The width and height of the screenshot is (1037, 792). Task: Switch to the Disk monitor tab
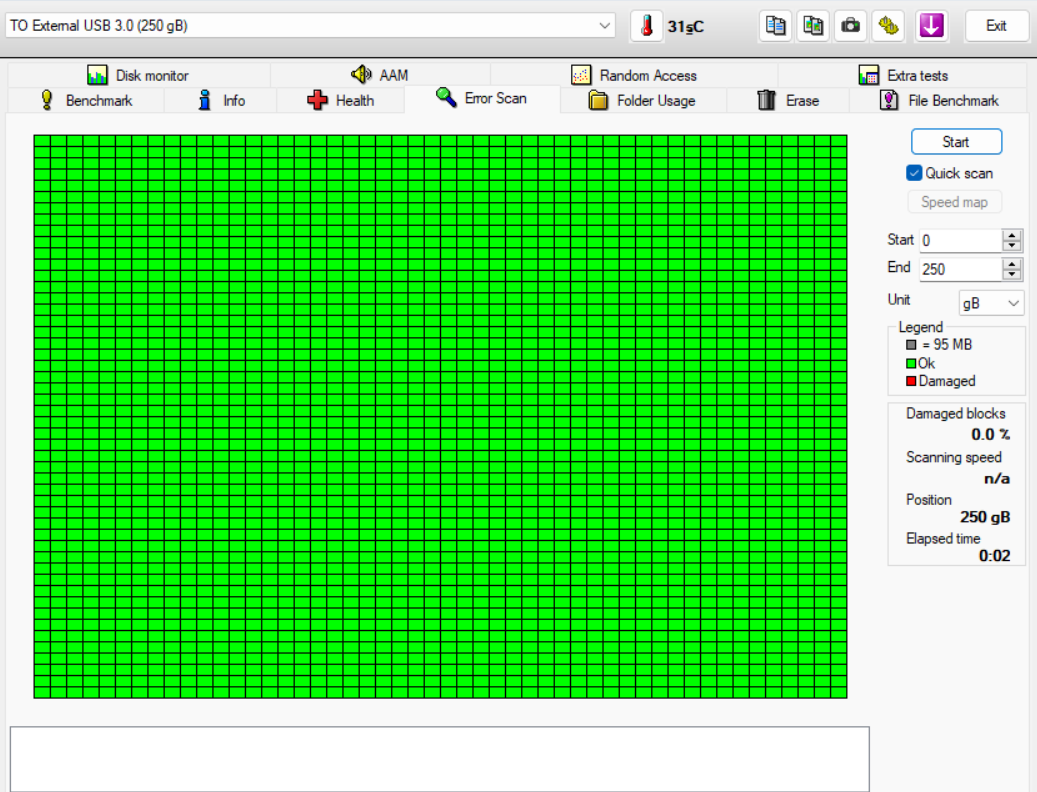pyautogui.click(x=138, y=75)
